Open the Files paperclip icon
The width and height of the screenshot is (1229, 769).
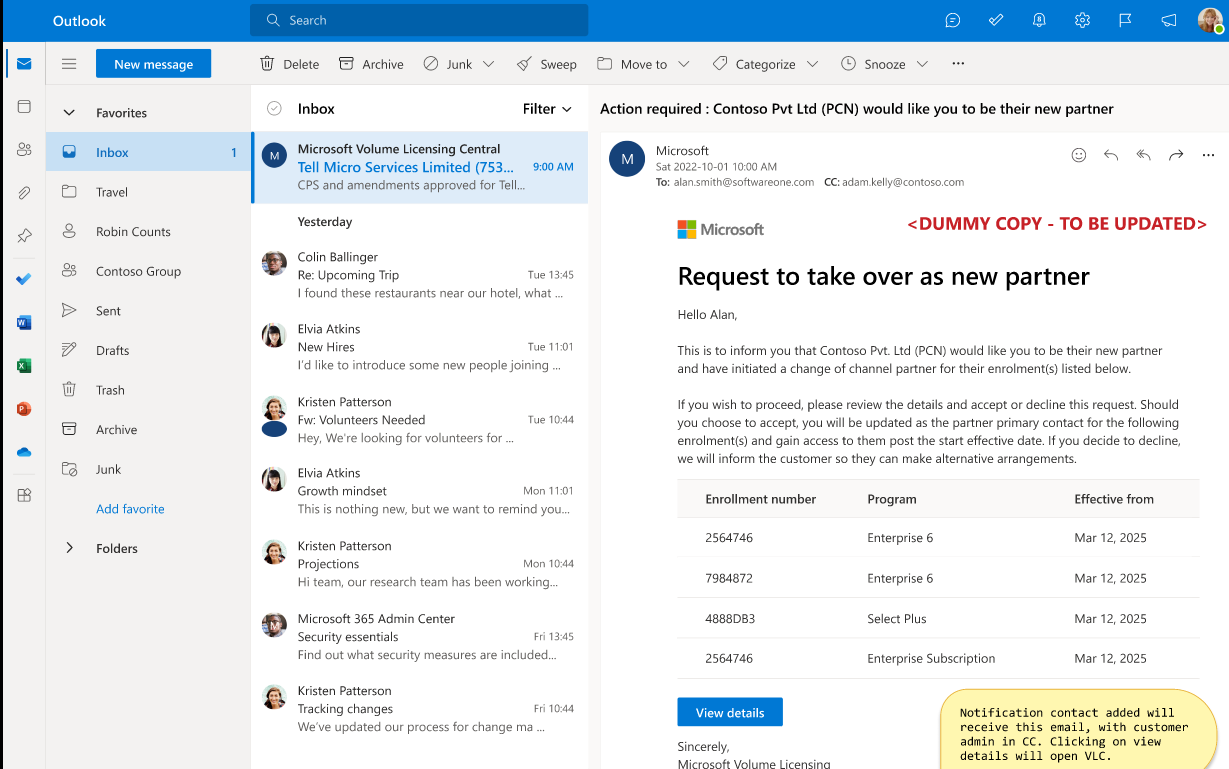24,192
